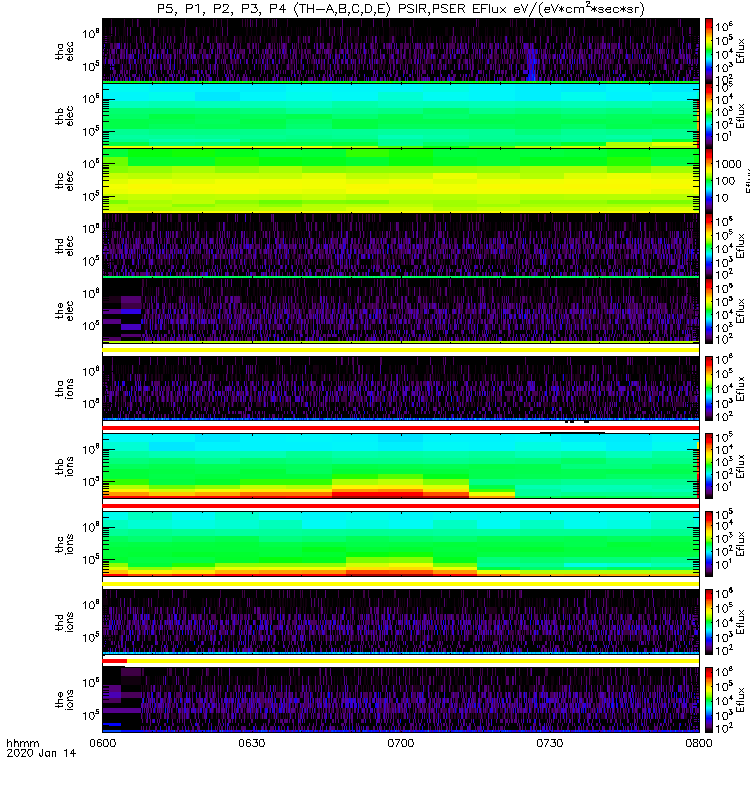Image resolution: width=750 pixels, height=800 pixels.
Task: Click inside the tha ions spectrogram panel
Action: [401, 387]
